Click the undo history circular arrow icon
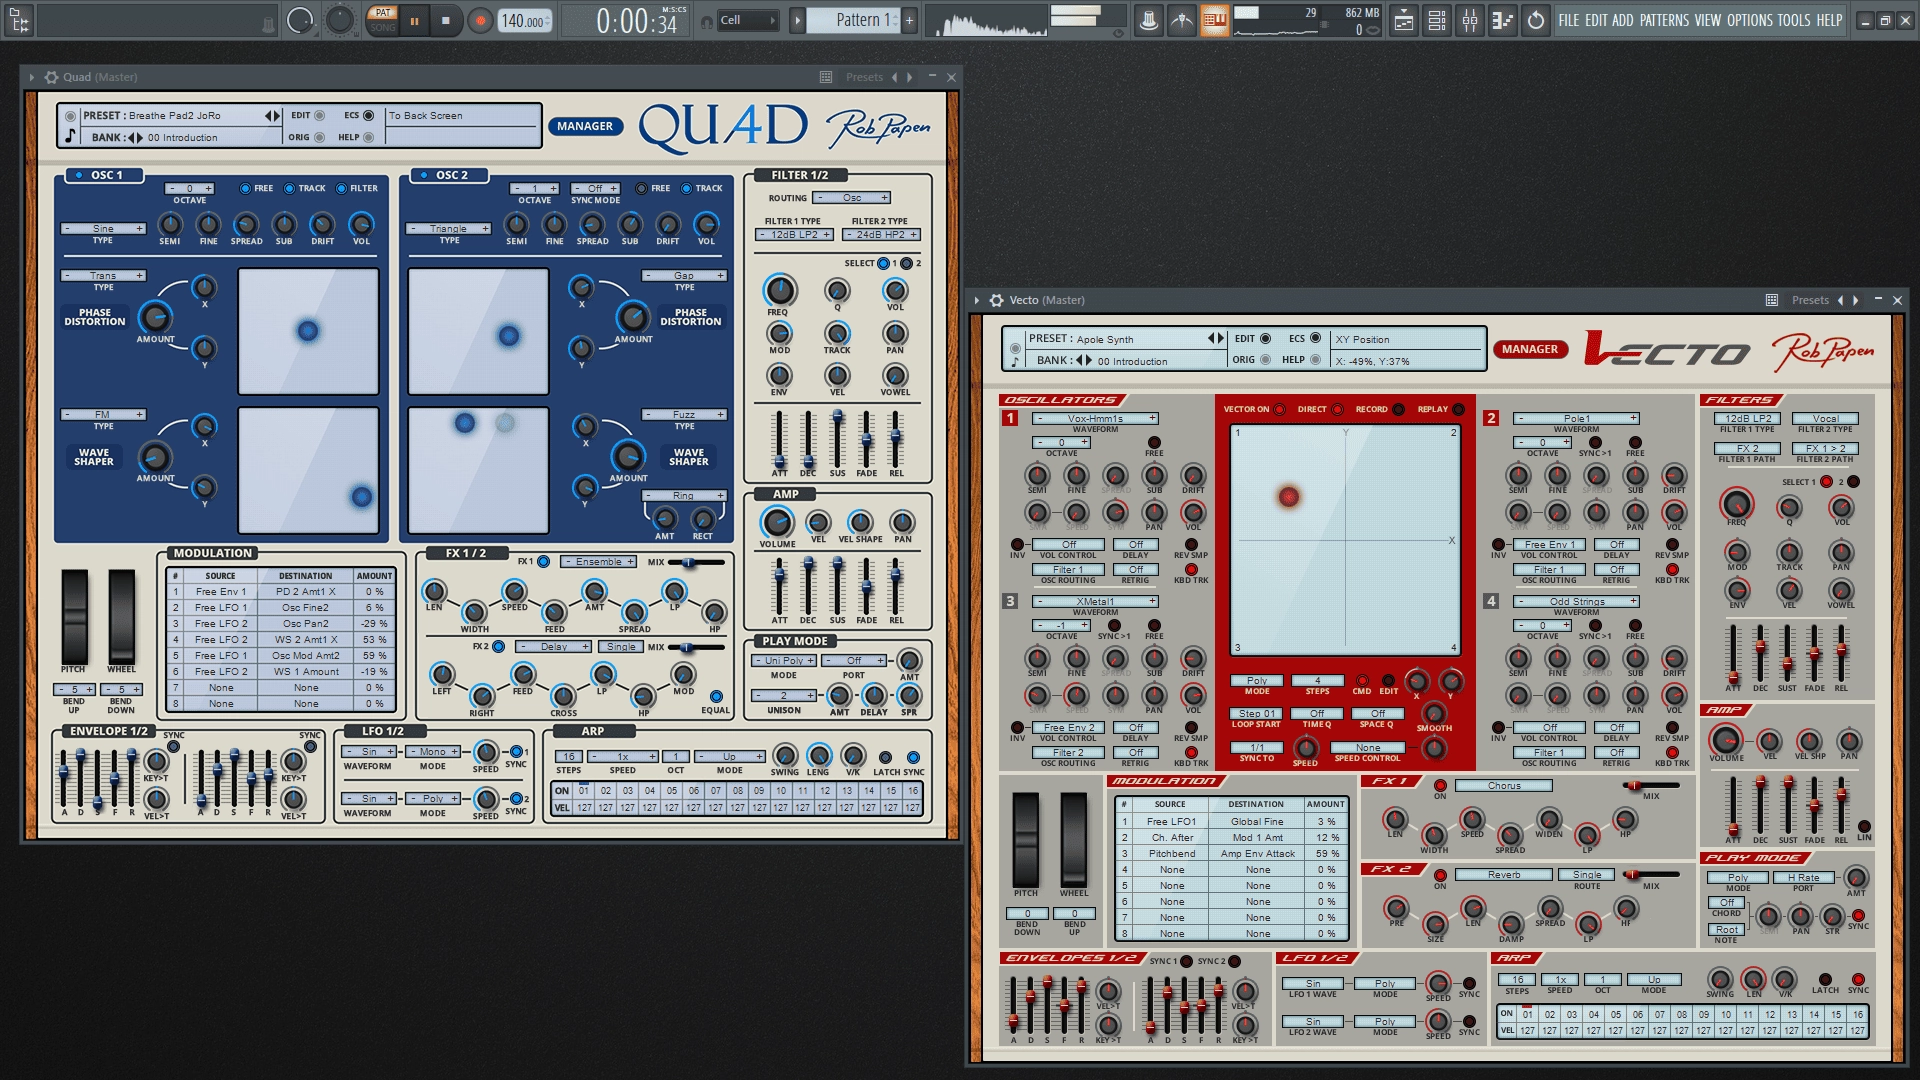Viewport: 1920px width, 1080px height. pos(1535,20)
